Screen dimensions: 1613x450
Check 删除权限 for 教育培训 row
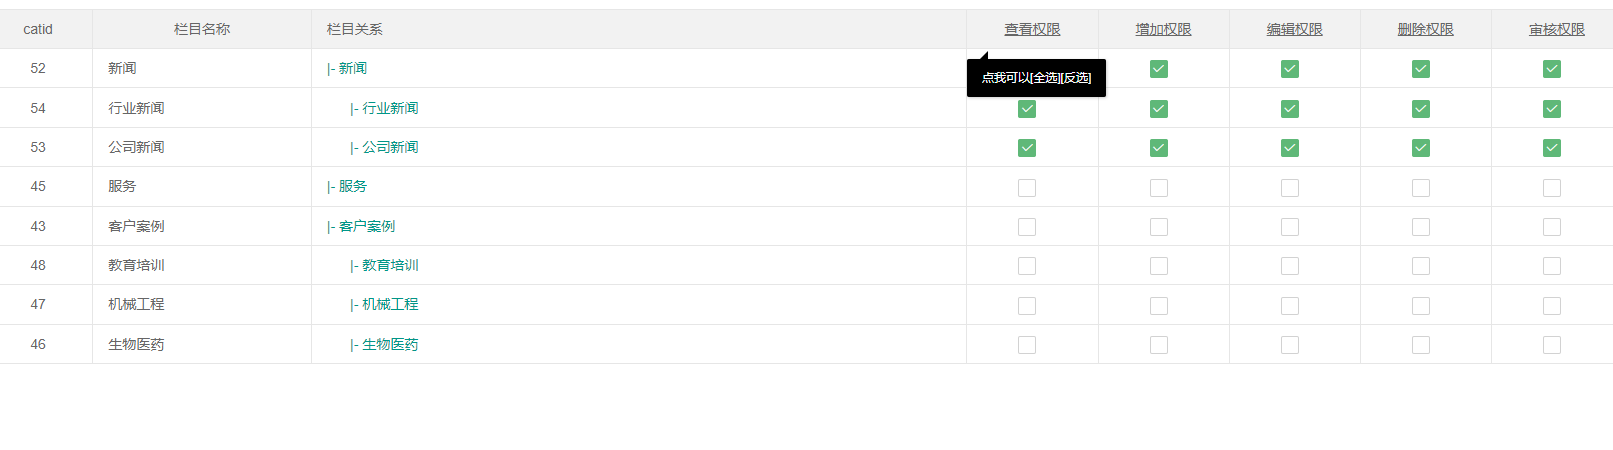pos(1421,266)
